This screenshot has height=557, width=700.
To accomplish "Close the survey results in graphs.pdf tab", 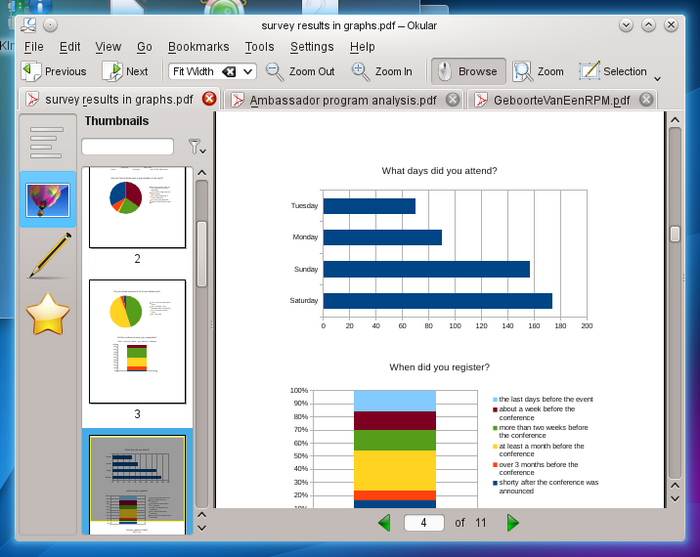I will (x=209, y=99).
